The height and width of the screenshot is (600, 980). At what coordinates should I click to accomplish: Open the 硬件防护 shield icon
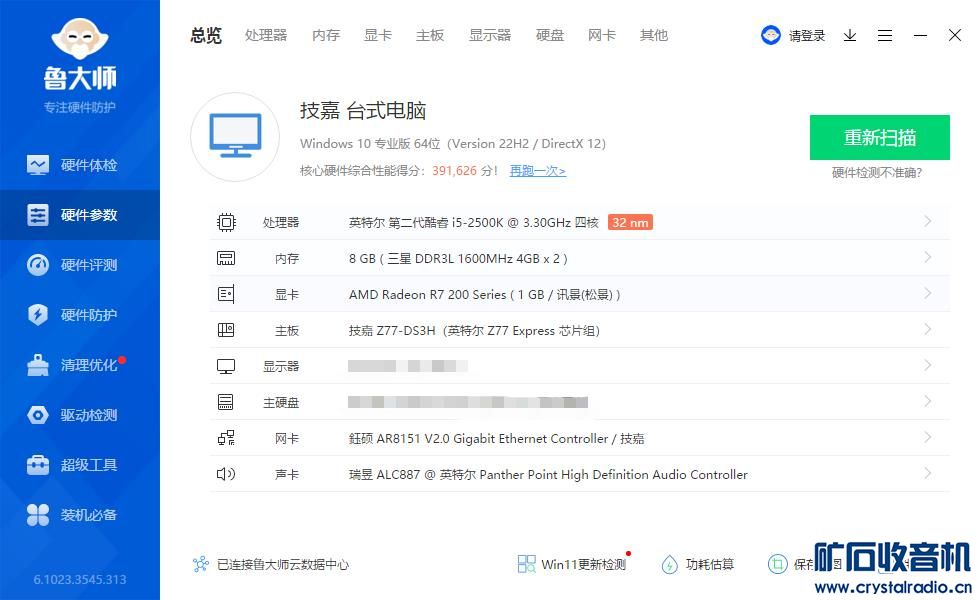pyautogui.click(x=38, y=314)
